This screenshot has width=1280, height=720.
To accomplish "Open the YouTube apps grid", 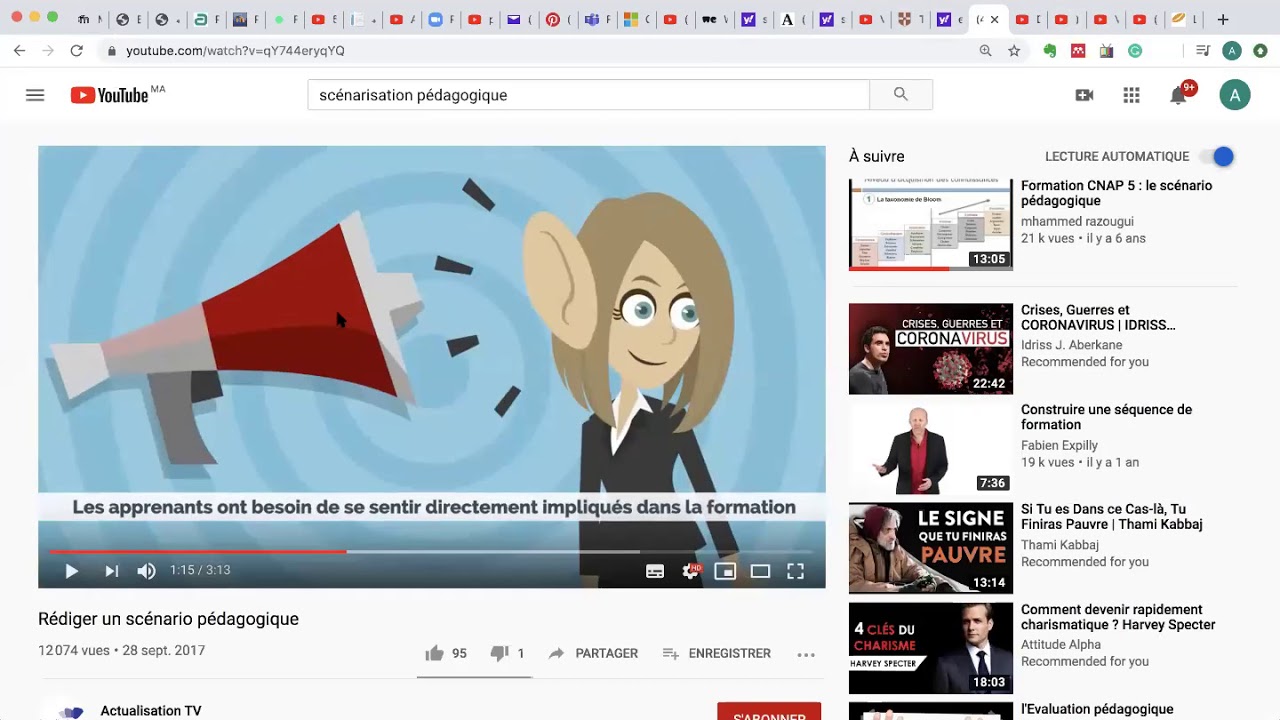I will coord(1131,95).
